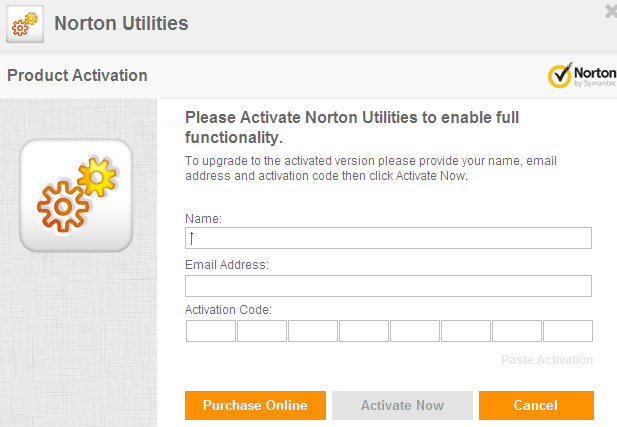Click the Norton Utilities title text

pyautogui.click(x=121, y=23)
